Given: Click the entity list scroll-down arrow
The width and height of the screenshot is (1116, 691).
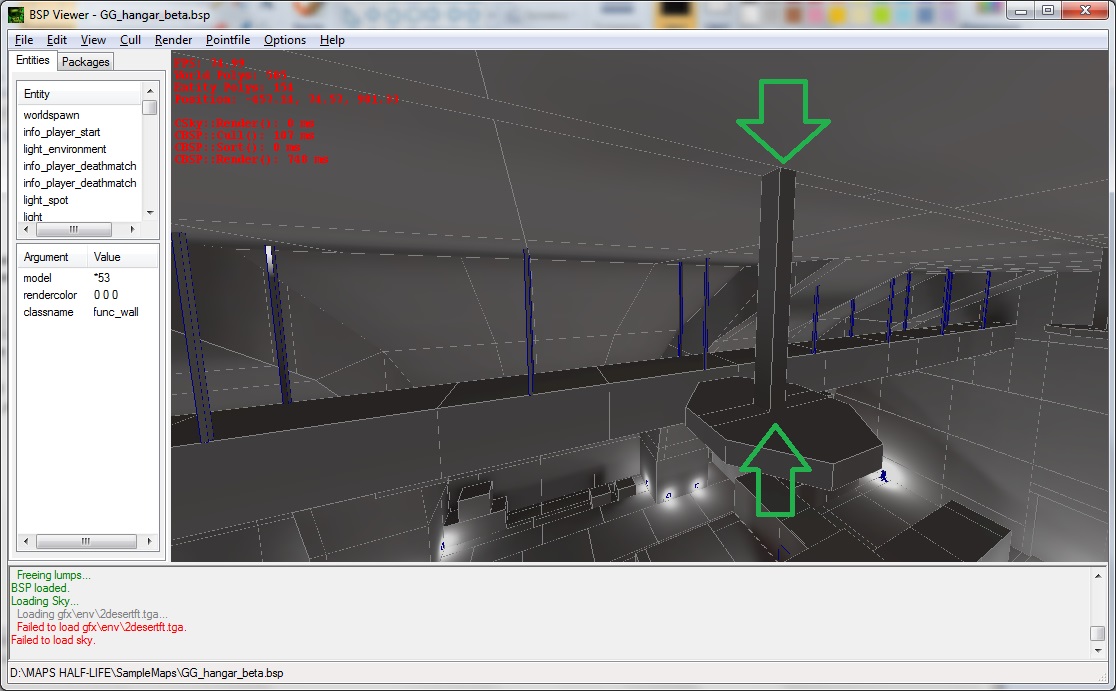Looking at the screenshot, I should coord(150,212).
